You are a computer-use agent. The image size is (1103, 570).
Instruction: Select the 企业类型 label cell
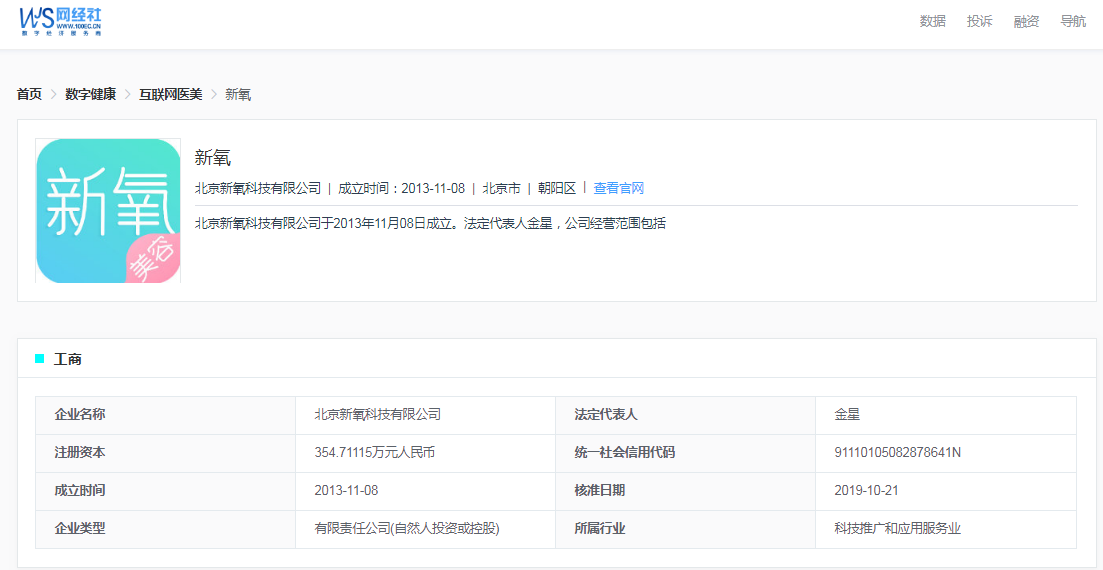coord(165,529)
